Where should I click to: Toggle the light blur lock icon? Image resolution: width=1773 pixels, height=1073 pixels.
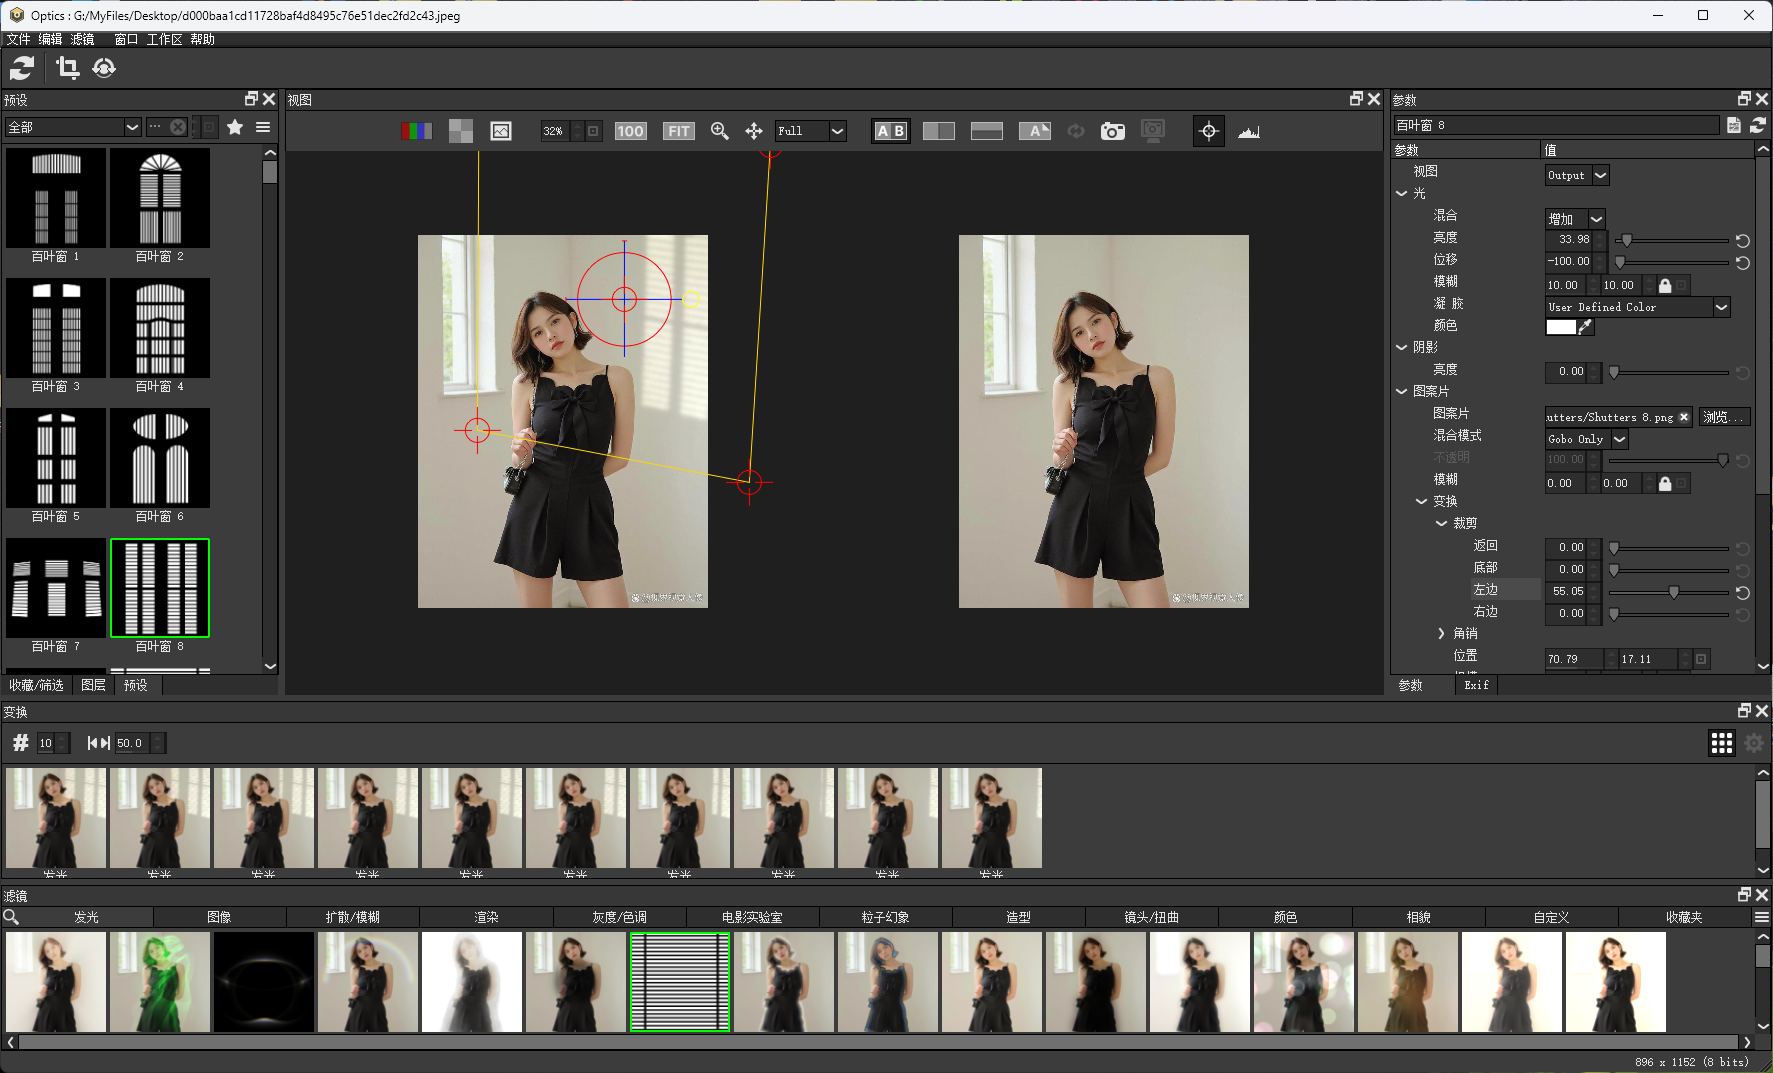pyautogui.click(x=1665, y=285)
